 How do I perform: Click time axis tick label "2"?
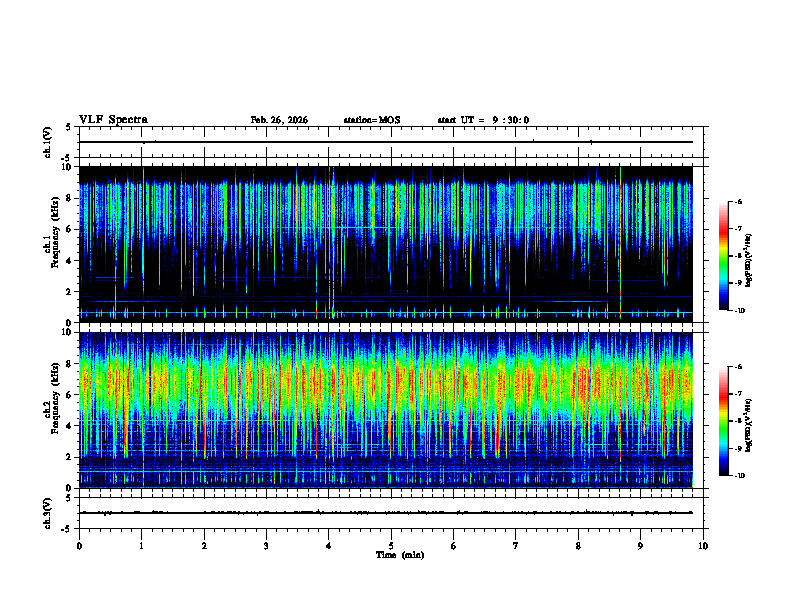204,546
